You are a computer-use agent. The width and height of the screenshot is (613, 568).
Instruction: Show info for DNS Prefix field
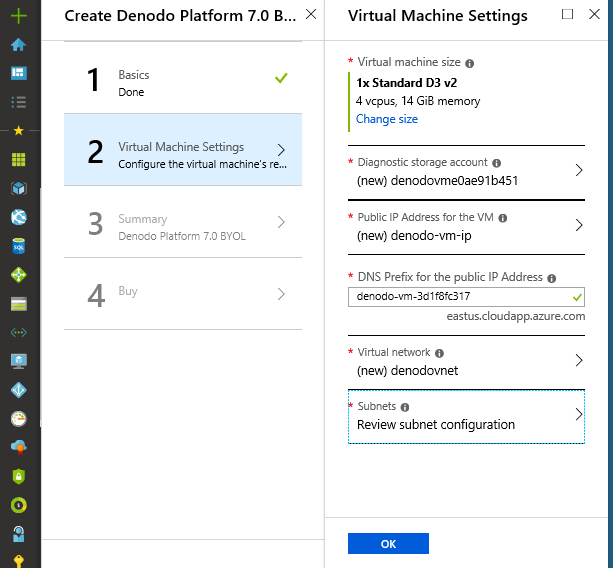(552, 278)
